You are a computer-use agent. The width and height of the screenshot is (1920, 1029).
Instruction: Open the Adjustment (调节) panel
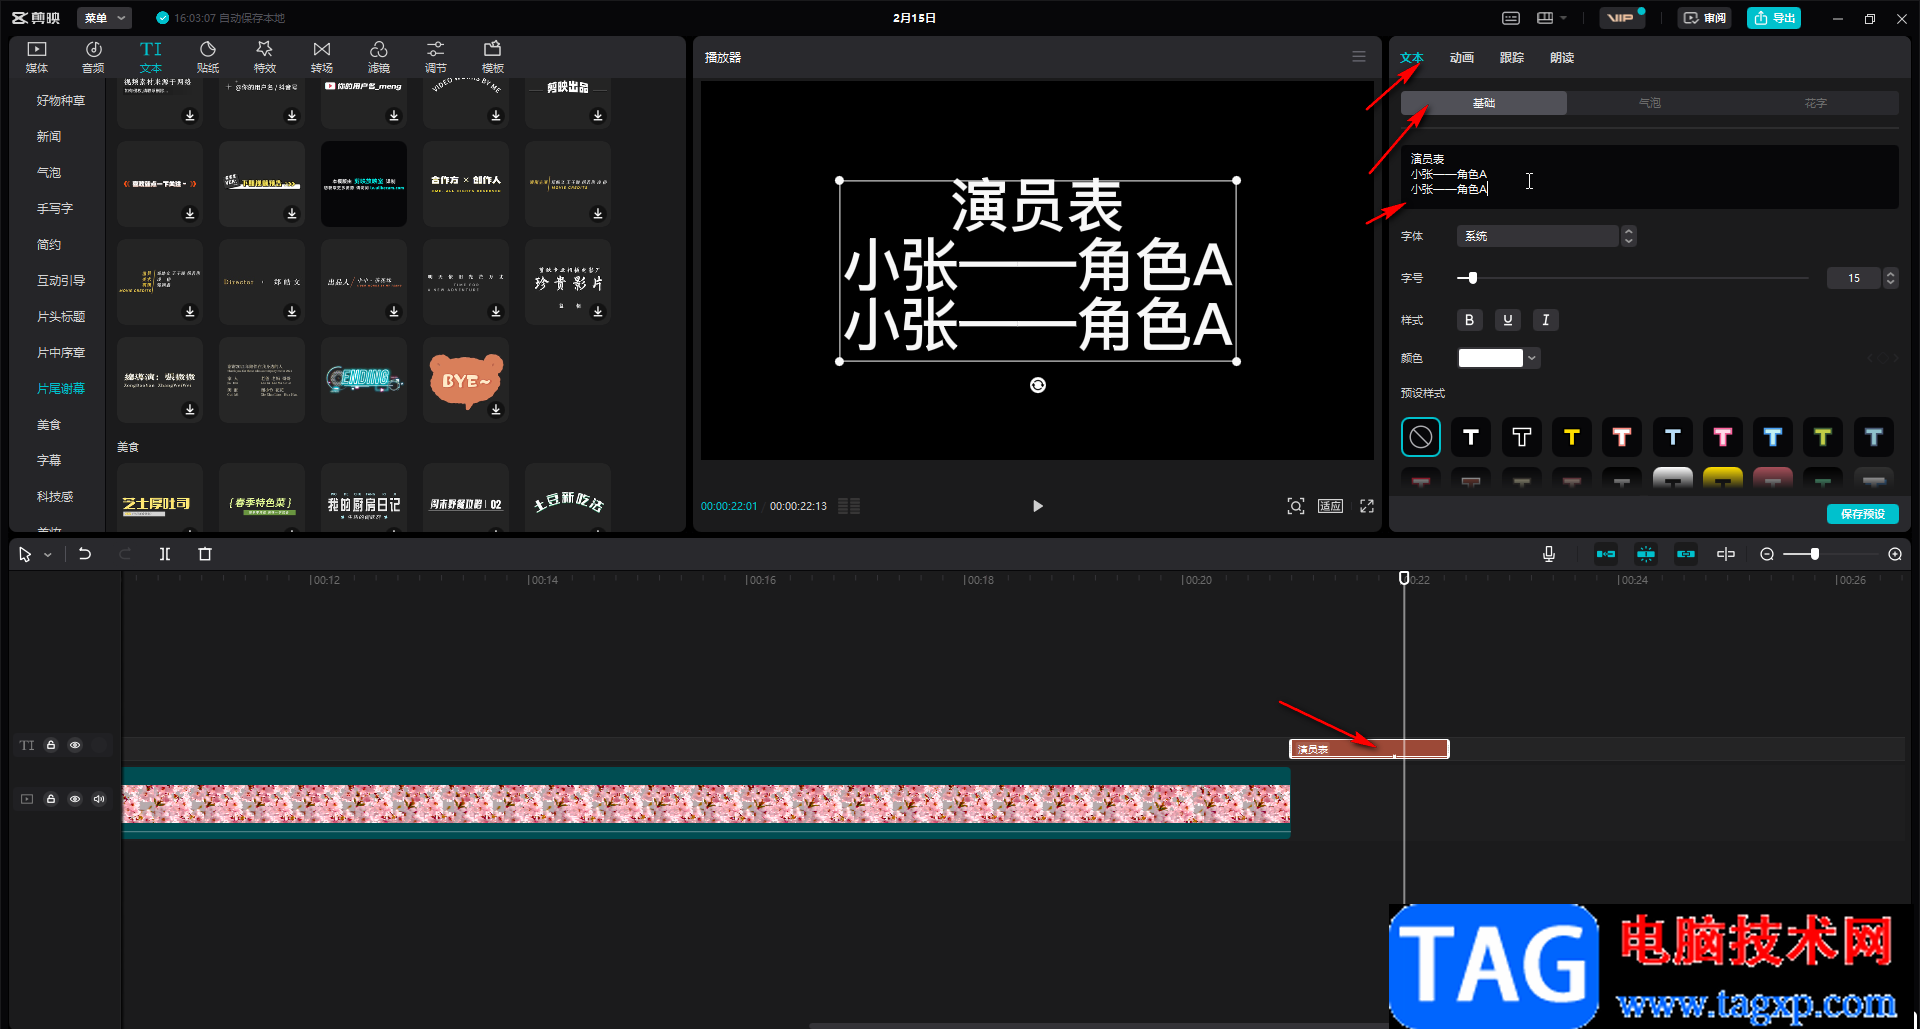(x=436, y=57)
